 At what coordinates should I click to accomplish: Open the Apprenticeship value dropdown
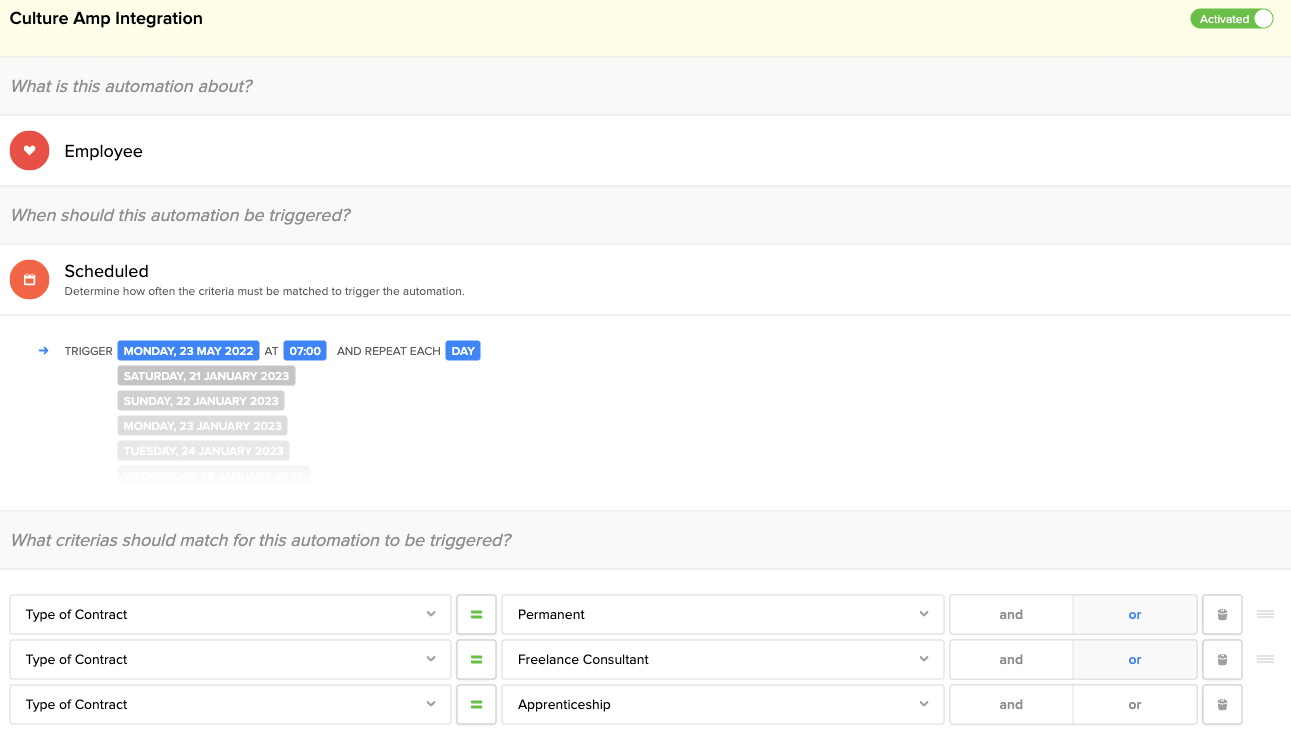(x=722, y=705)
